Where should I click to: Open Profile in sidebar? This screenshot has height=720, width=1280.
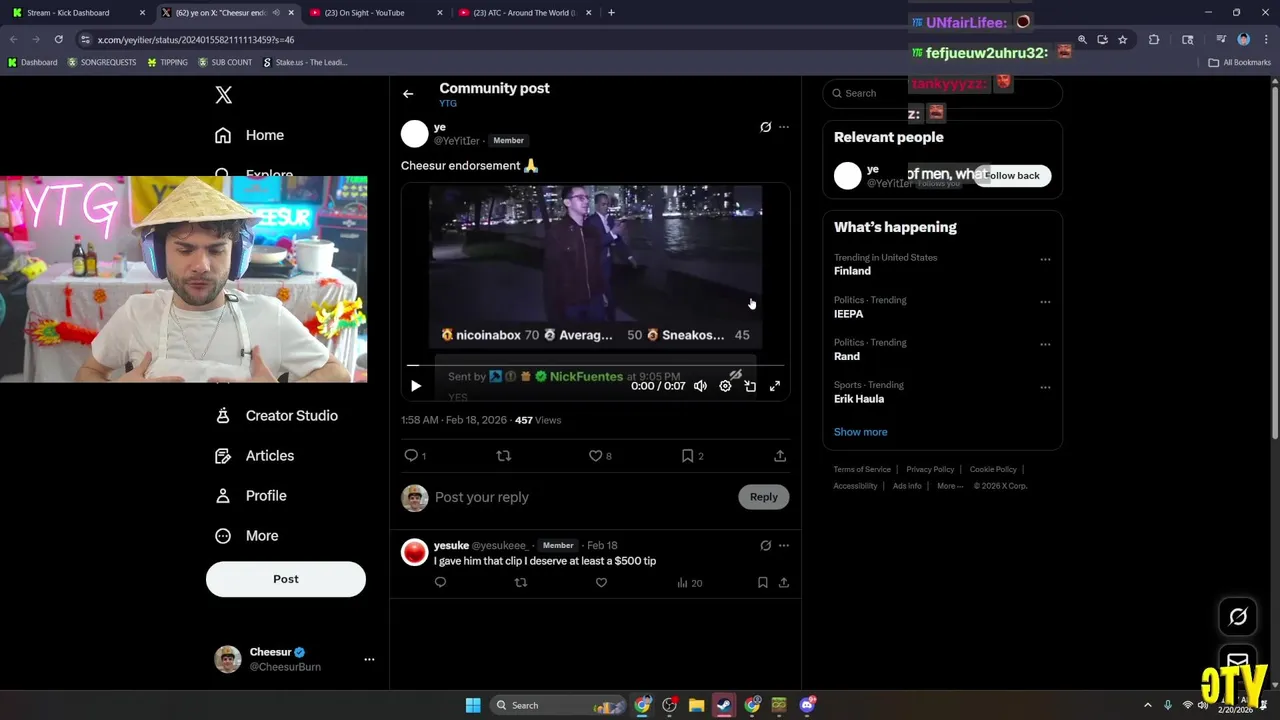[252, 496]
